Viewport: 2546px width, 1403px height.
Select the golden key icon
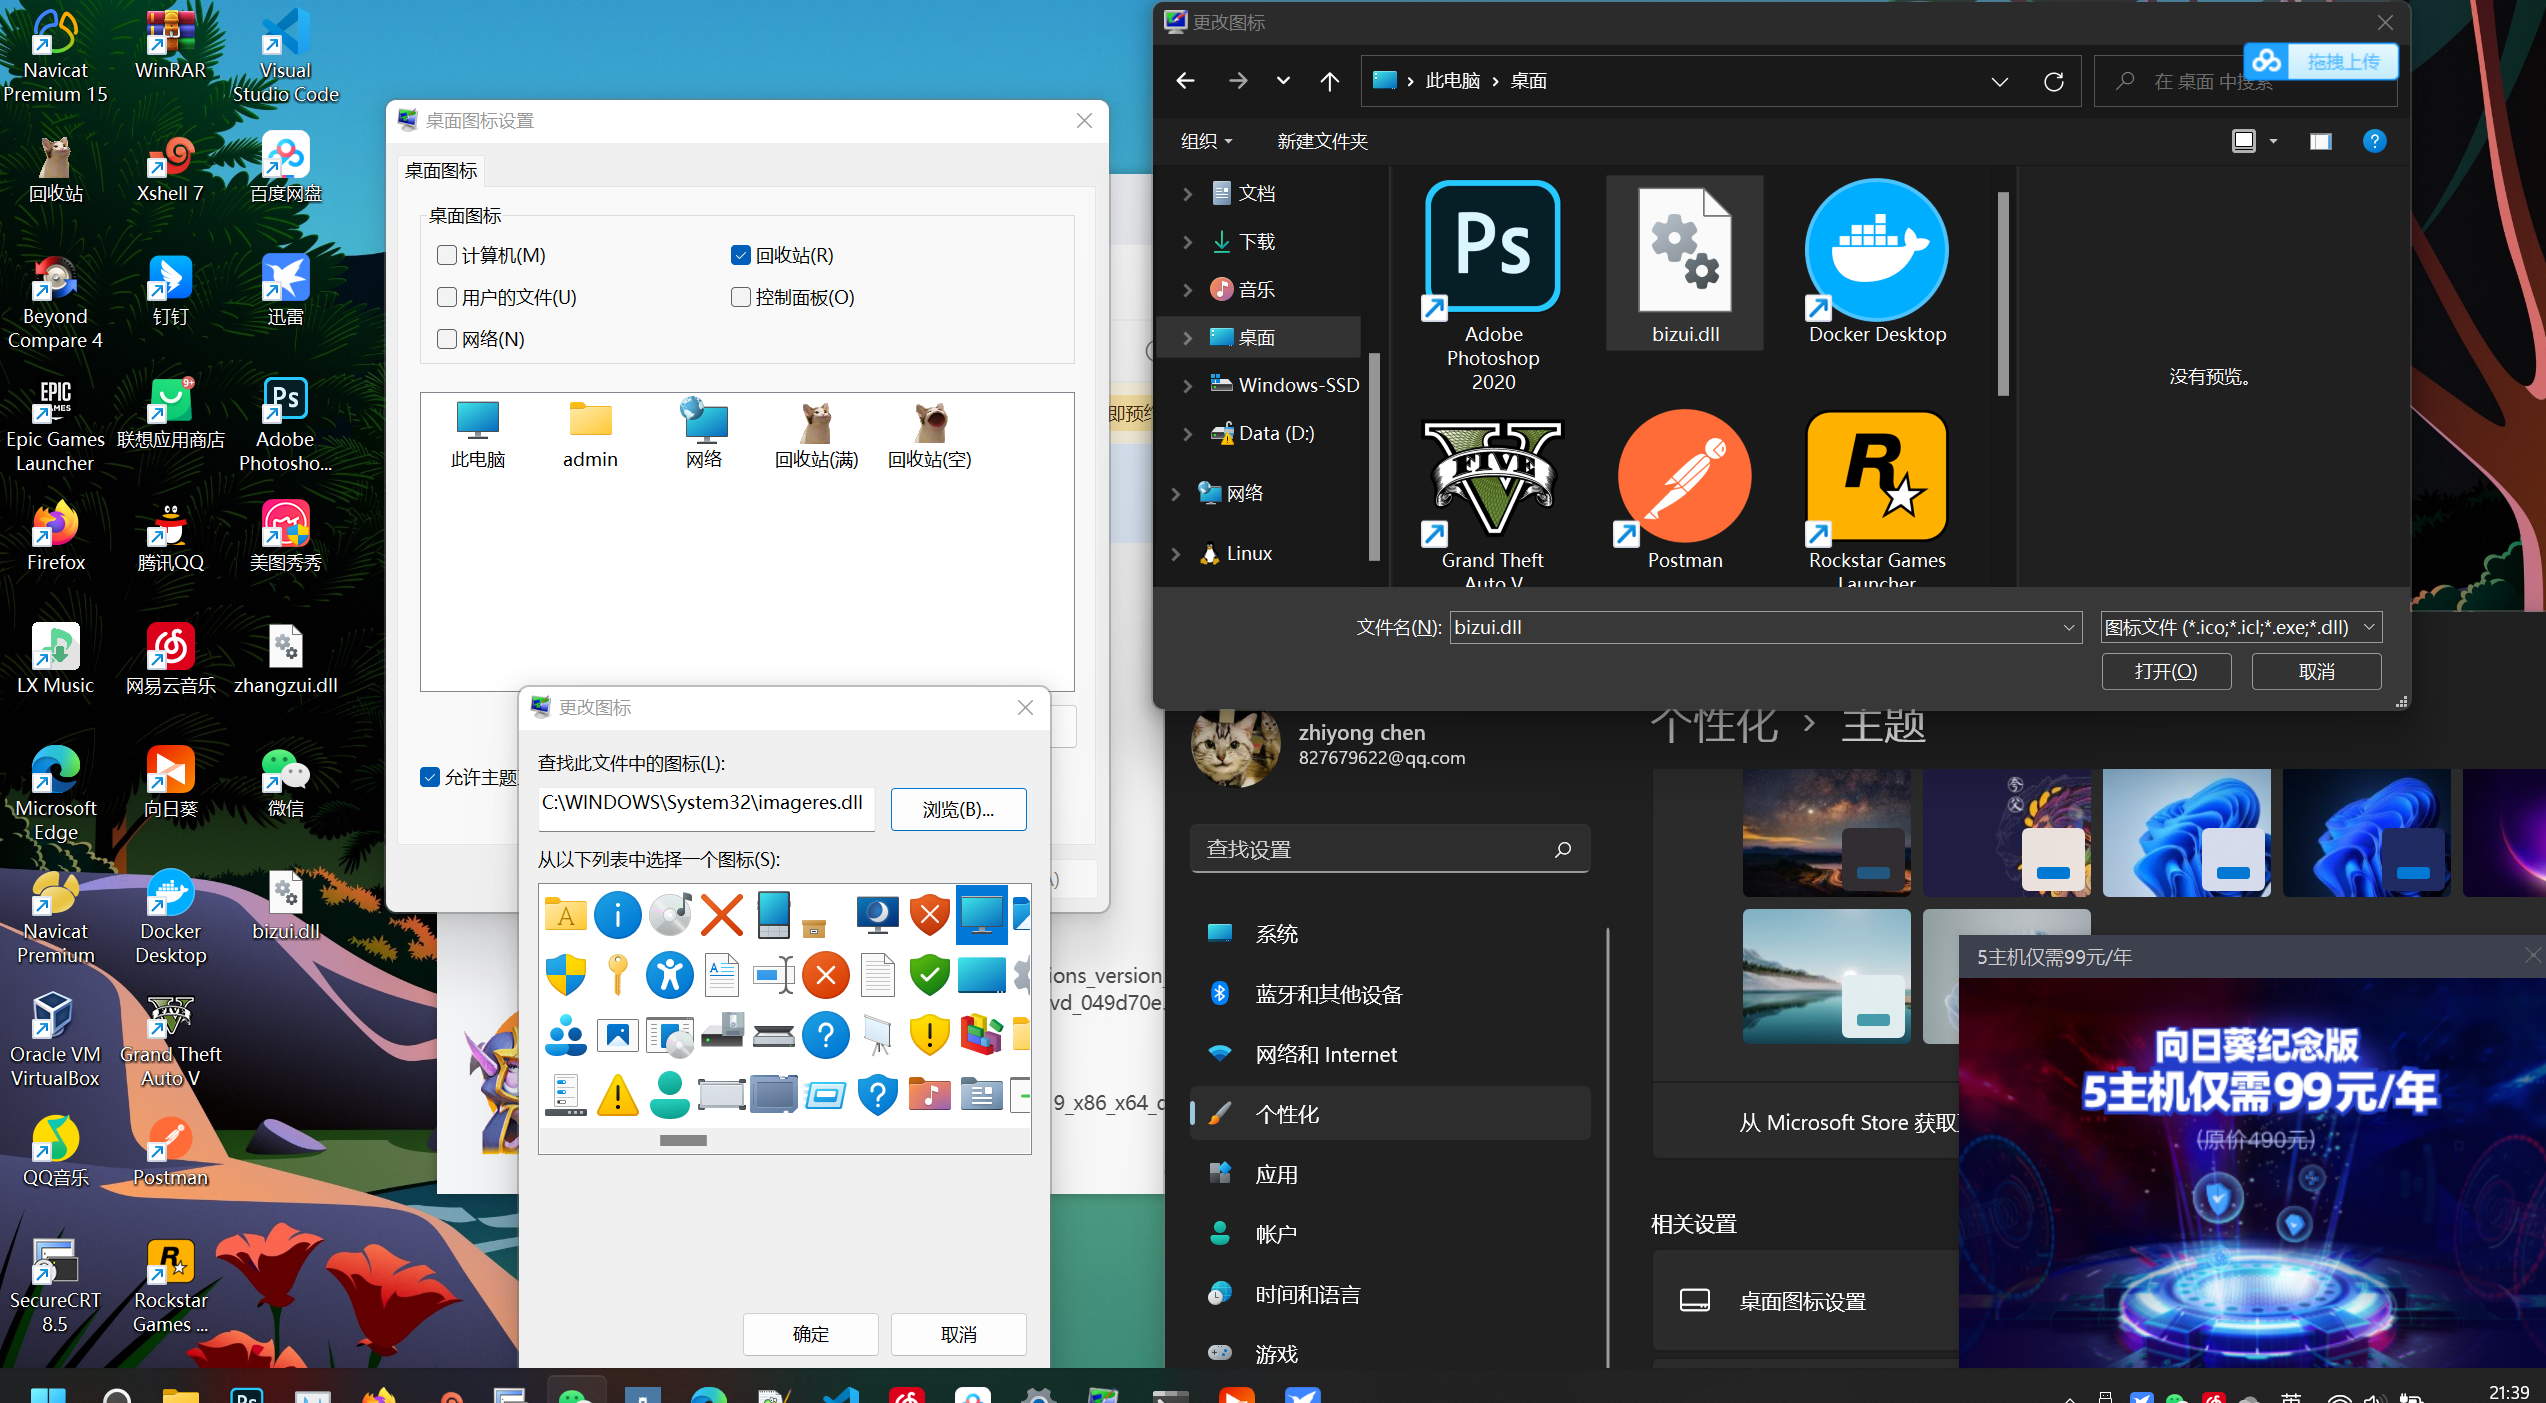617,975
